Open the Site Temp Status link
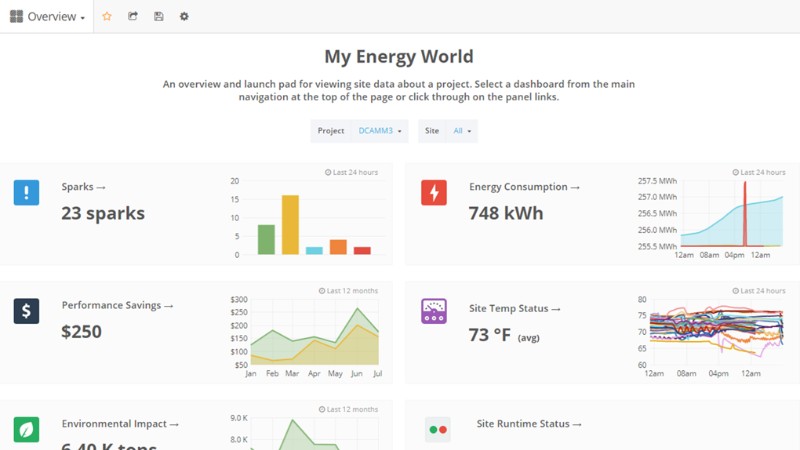 514,308
